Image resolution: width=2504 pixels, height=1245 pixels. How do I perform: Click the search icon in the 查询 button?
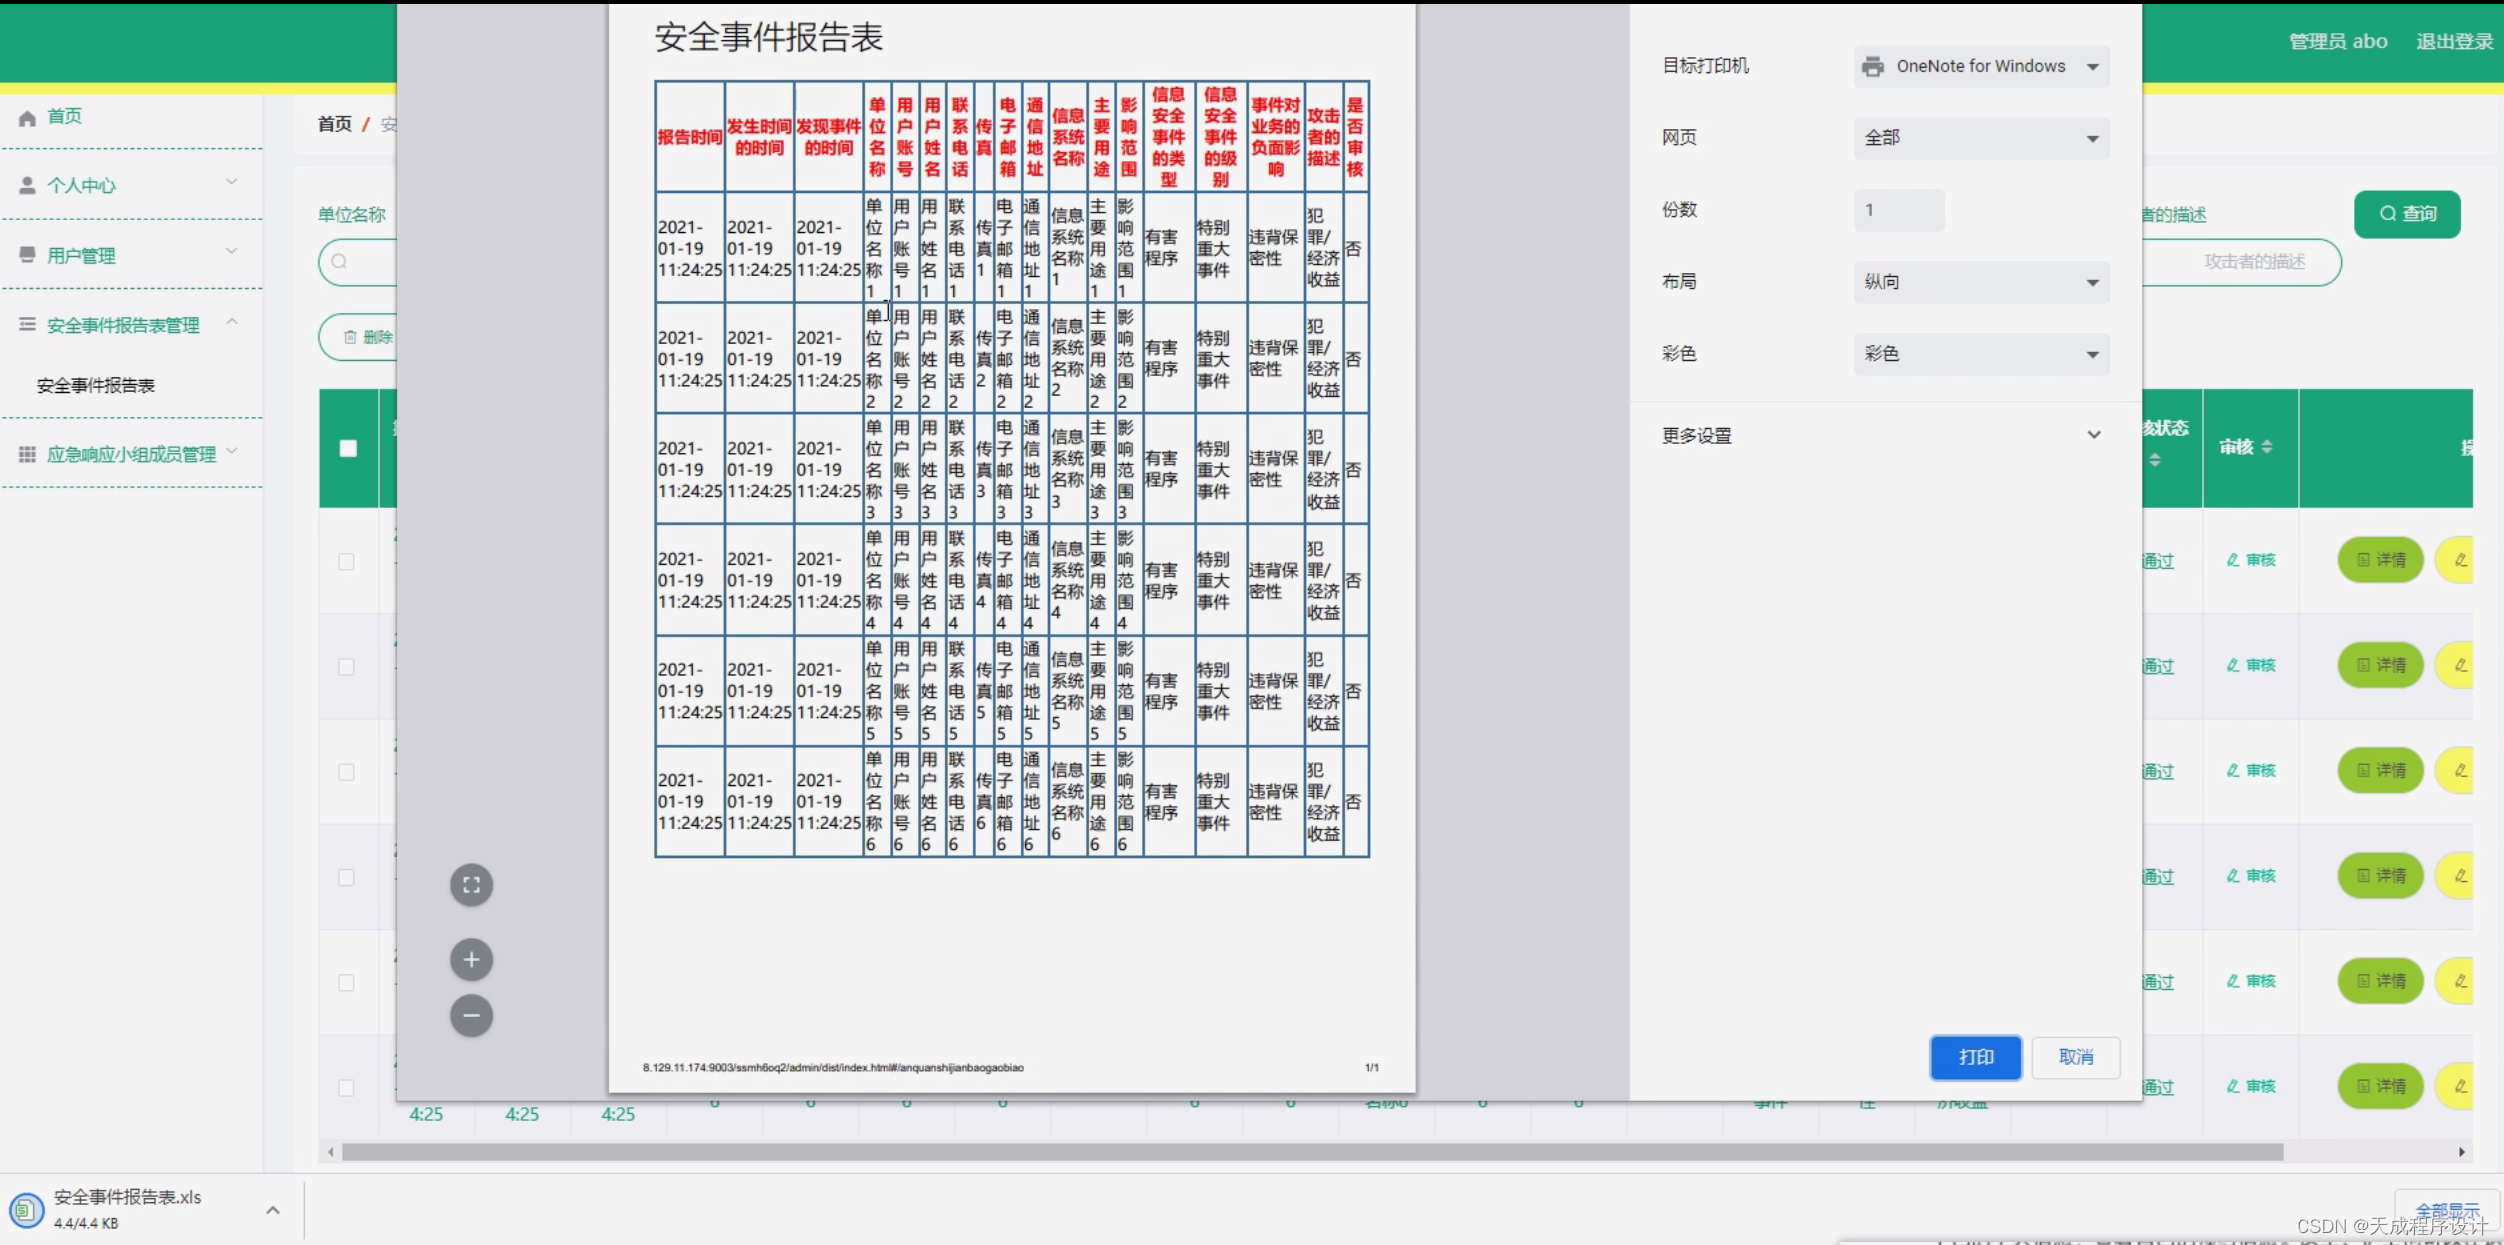[x=2388, y=214]
